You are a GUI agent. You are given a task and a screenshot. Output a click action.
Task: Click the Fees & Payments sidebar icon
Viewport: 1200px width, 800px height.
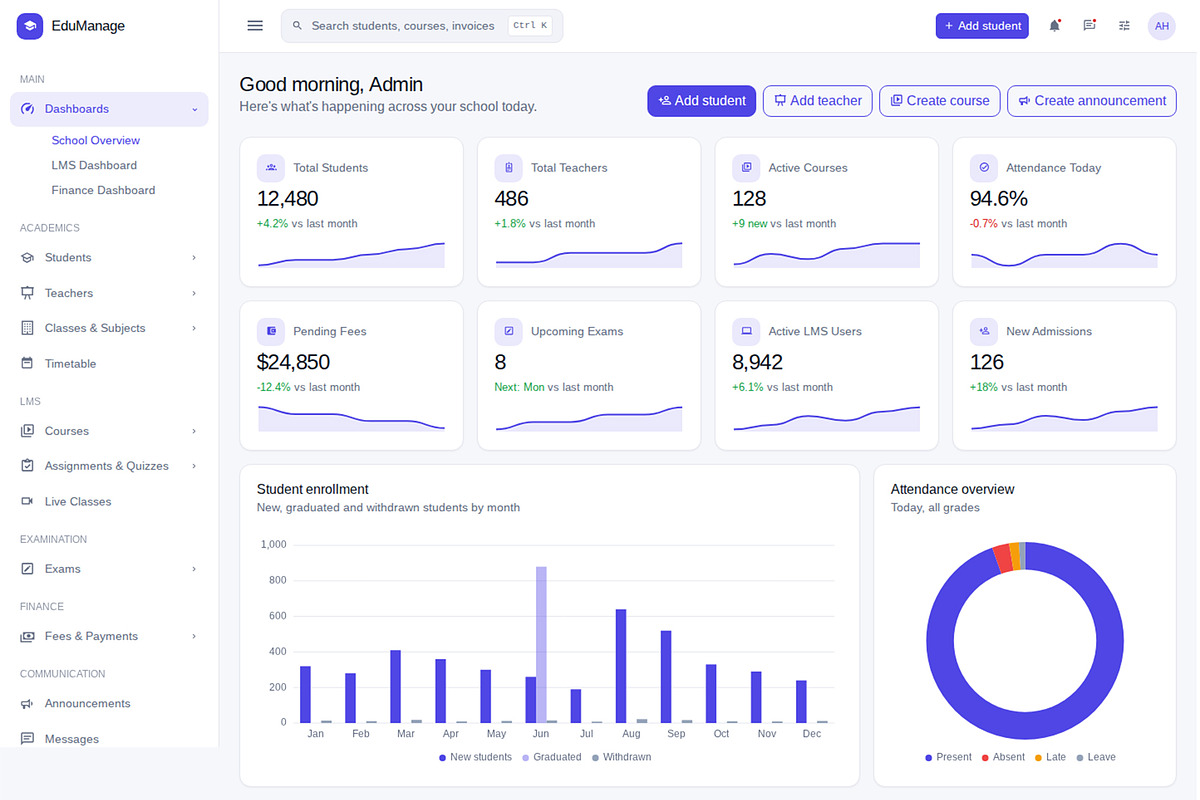[x=27, y=636]
